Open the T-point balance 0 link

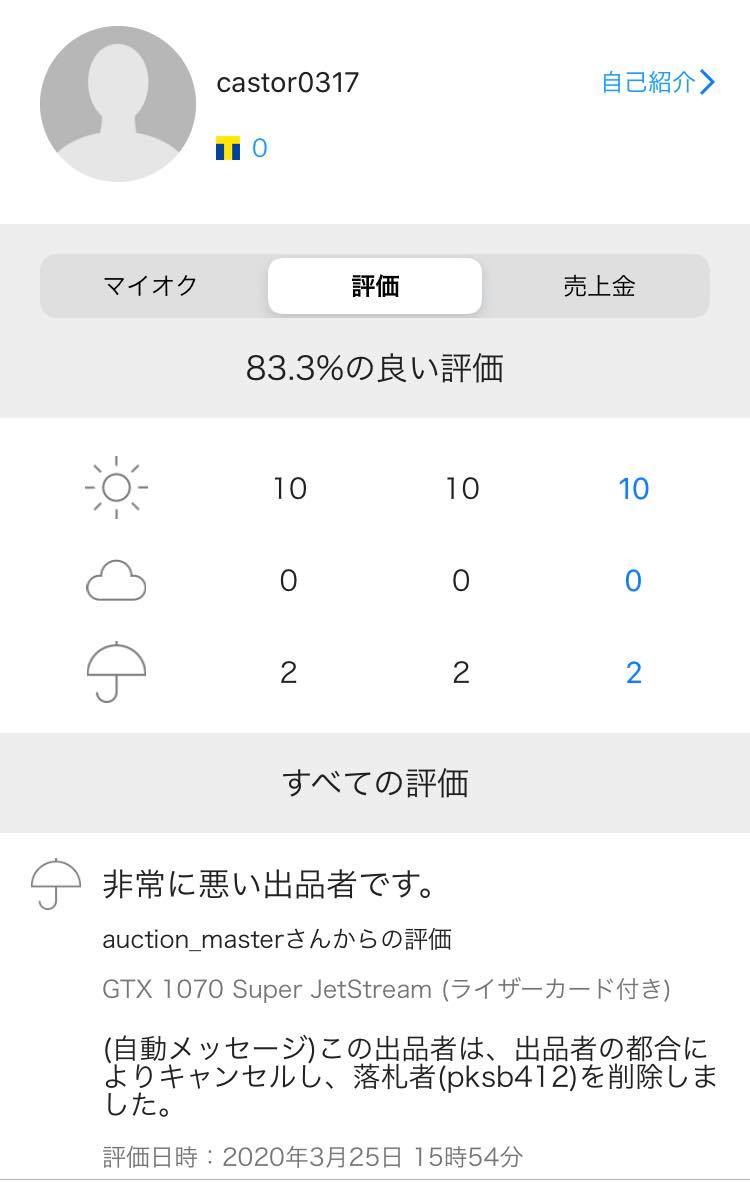[x=260, y=149]
